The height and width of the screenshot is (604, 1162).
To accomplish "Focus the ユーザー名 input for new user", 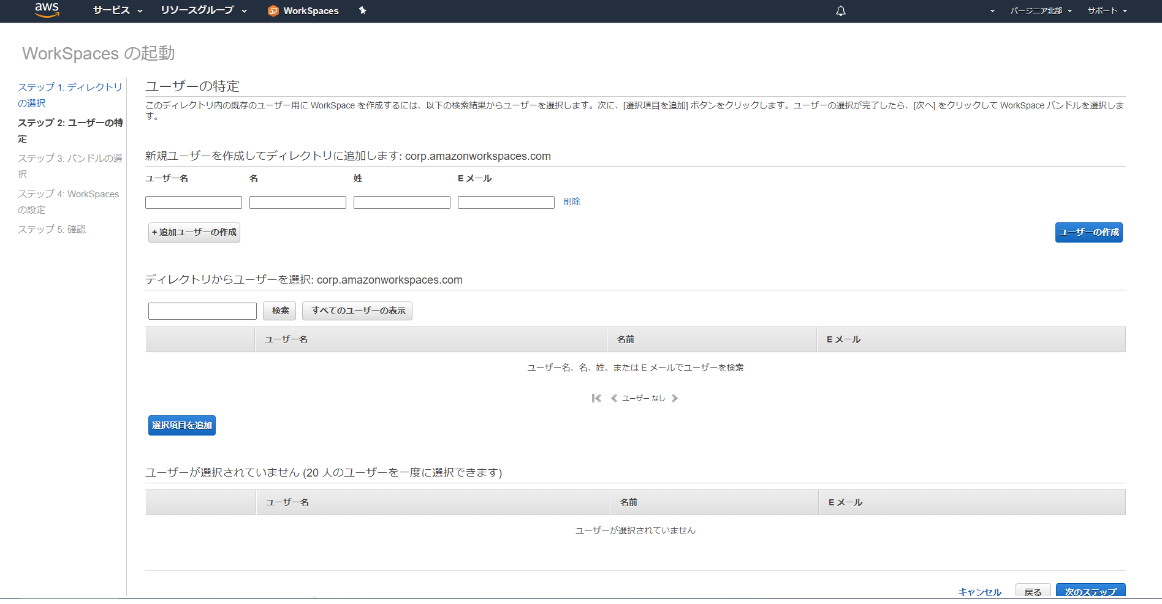I will pos(193,202).
